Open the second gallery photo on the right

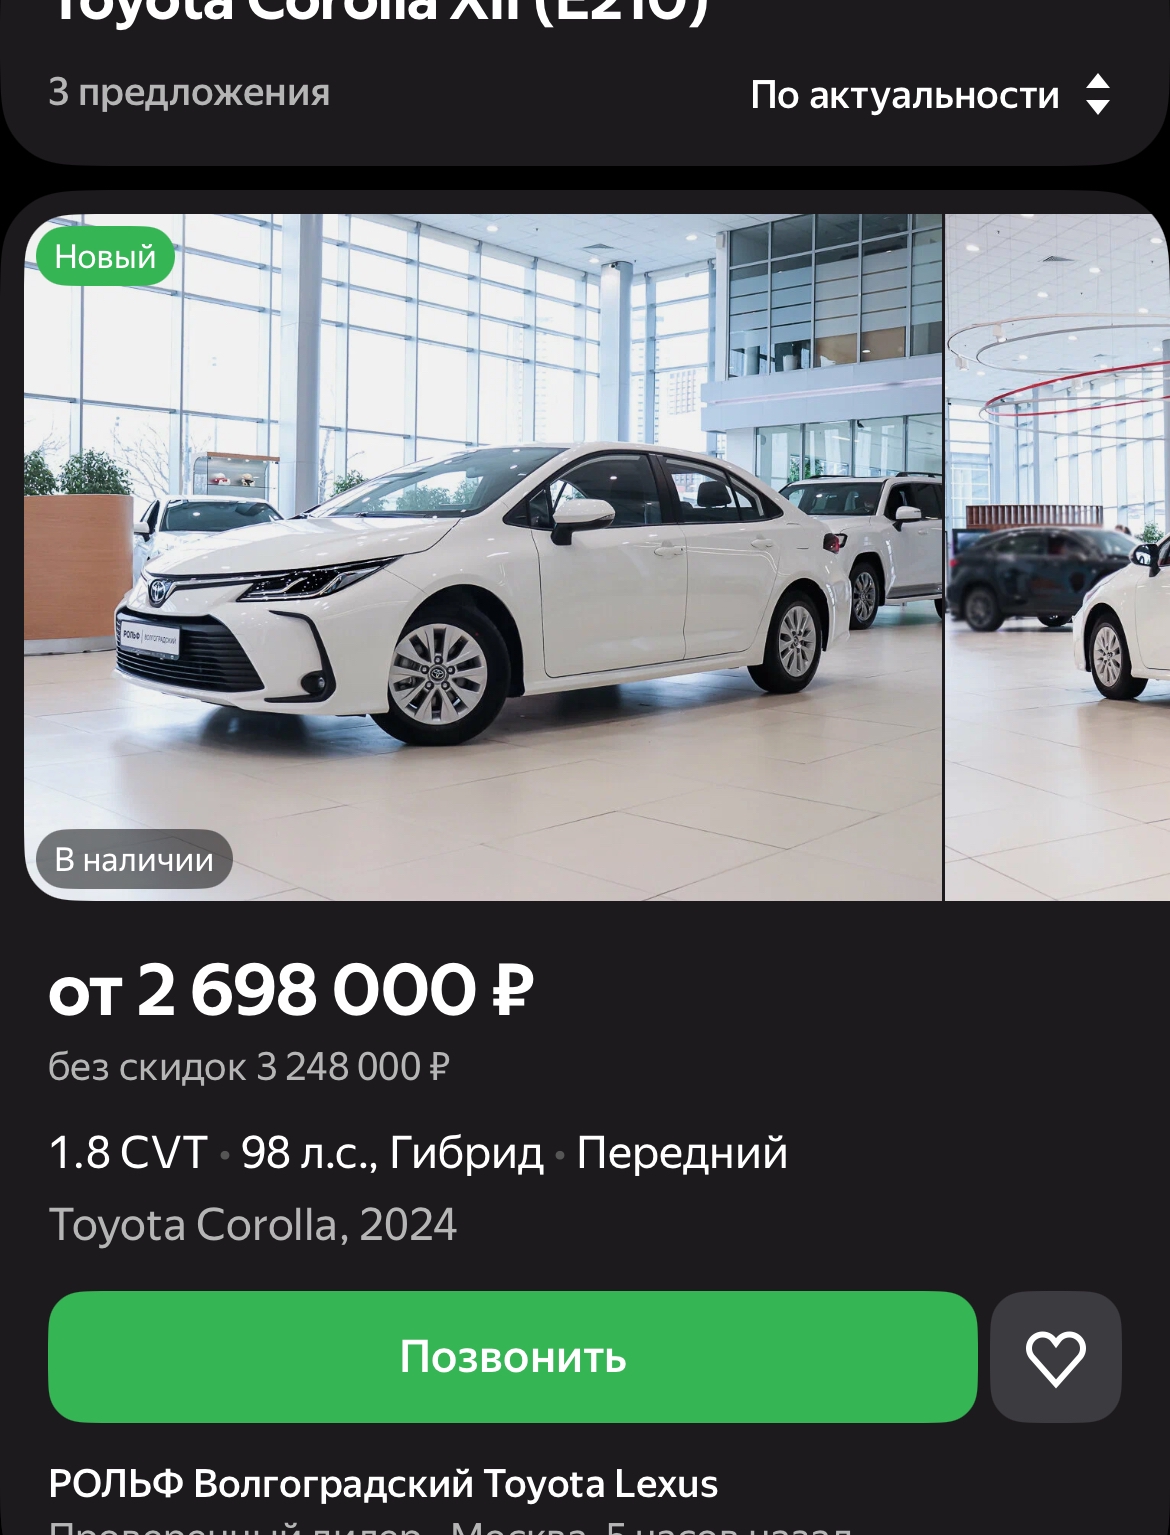[x=1057, y=557]
